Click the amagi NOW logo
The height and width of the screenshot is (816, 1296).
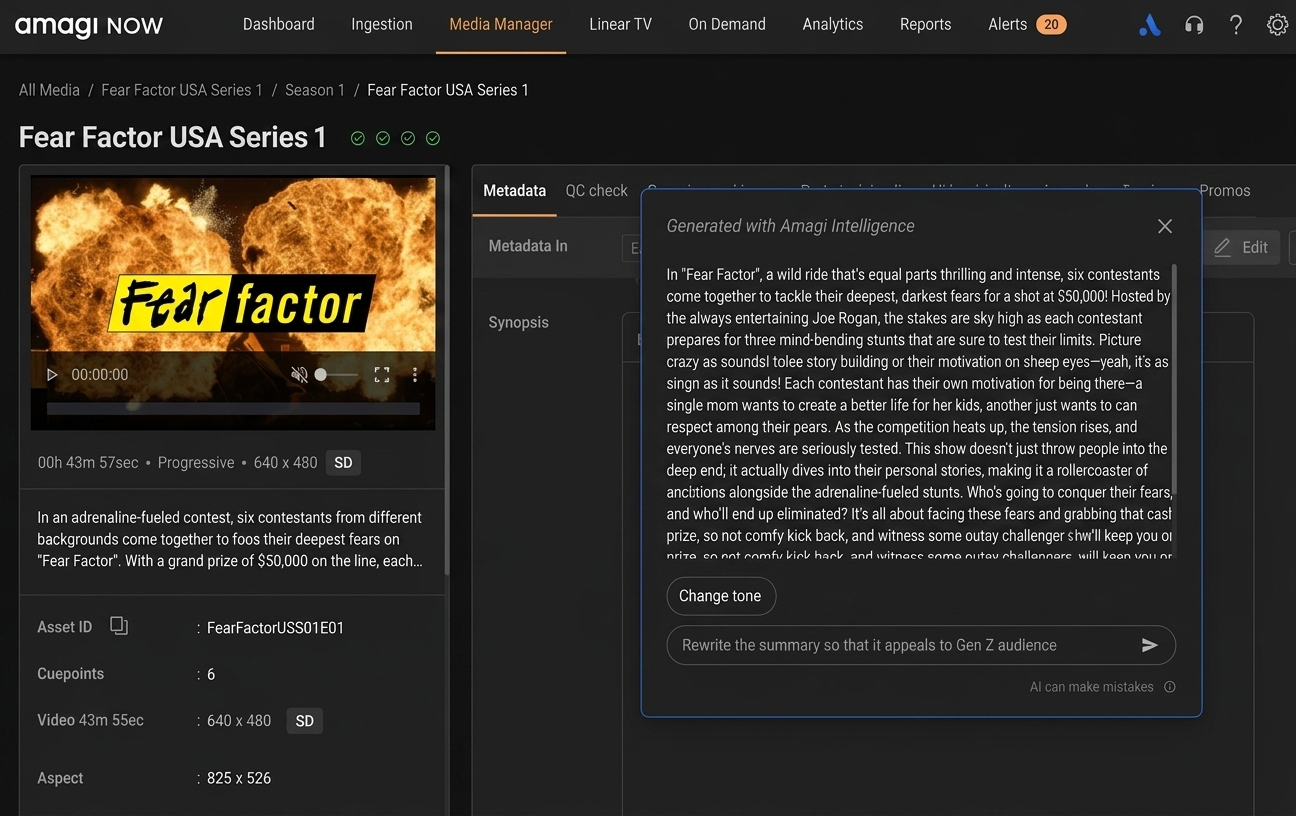(89, 25)
